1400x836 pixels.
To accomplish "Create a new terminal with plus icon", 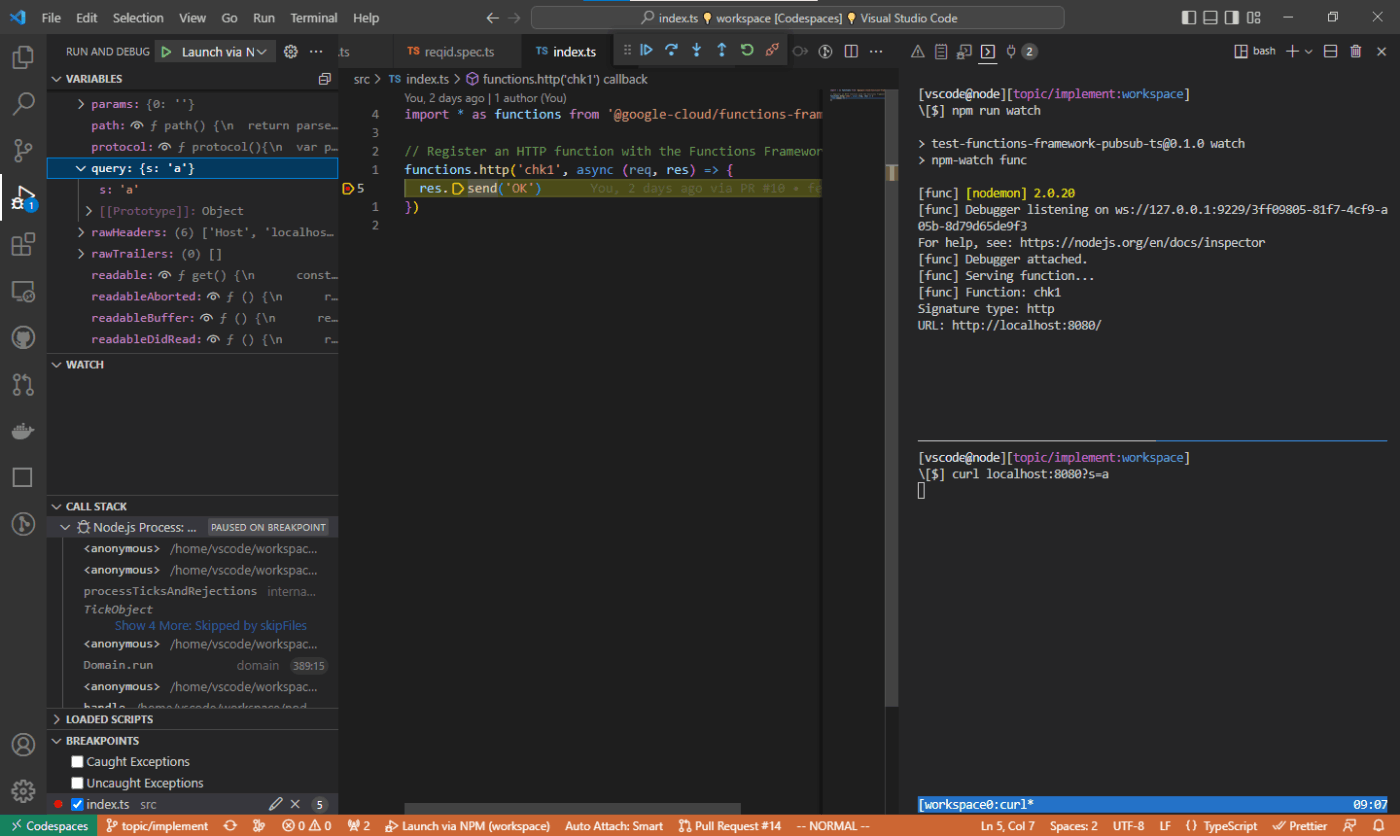I will click(x=1292, y=51).
